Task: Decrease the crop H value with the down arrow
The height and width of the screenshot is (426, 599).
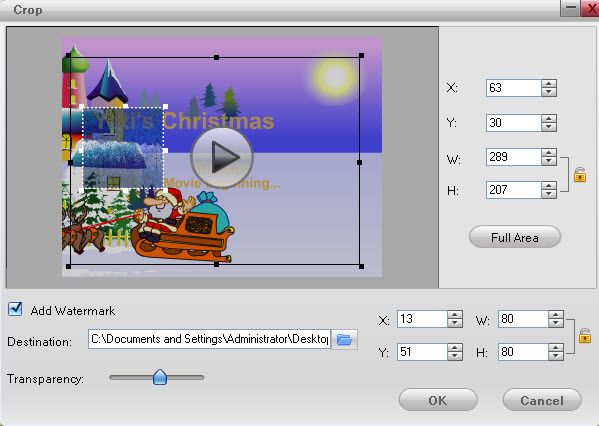Action: 549,194
